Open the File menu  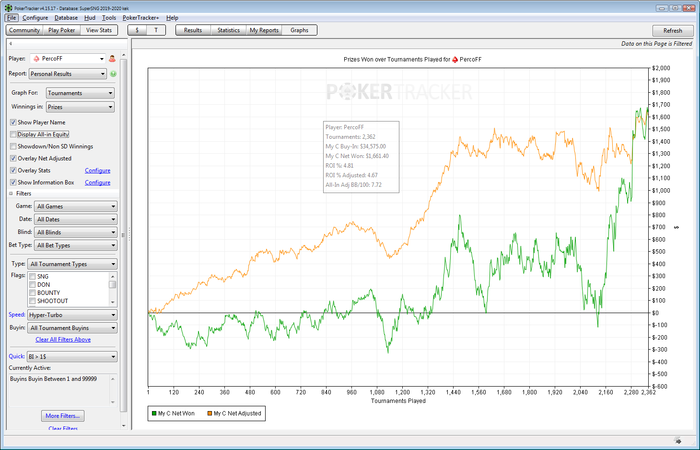(x=12, y=18)
